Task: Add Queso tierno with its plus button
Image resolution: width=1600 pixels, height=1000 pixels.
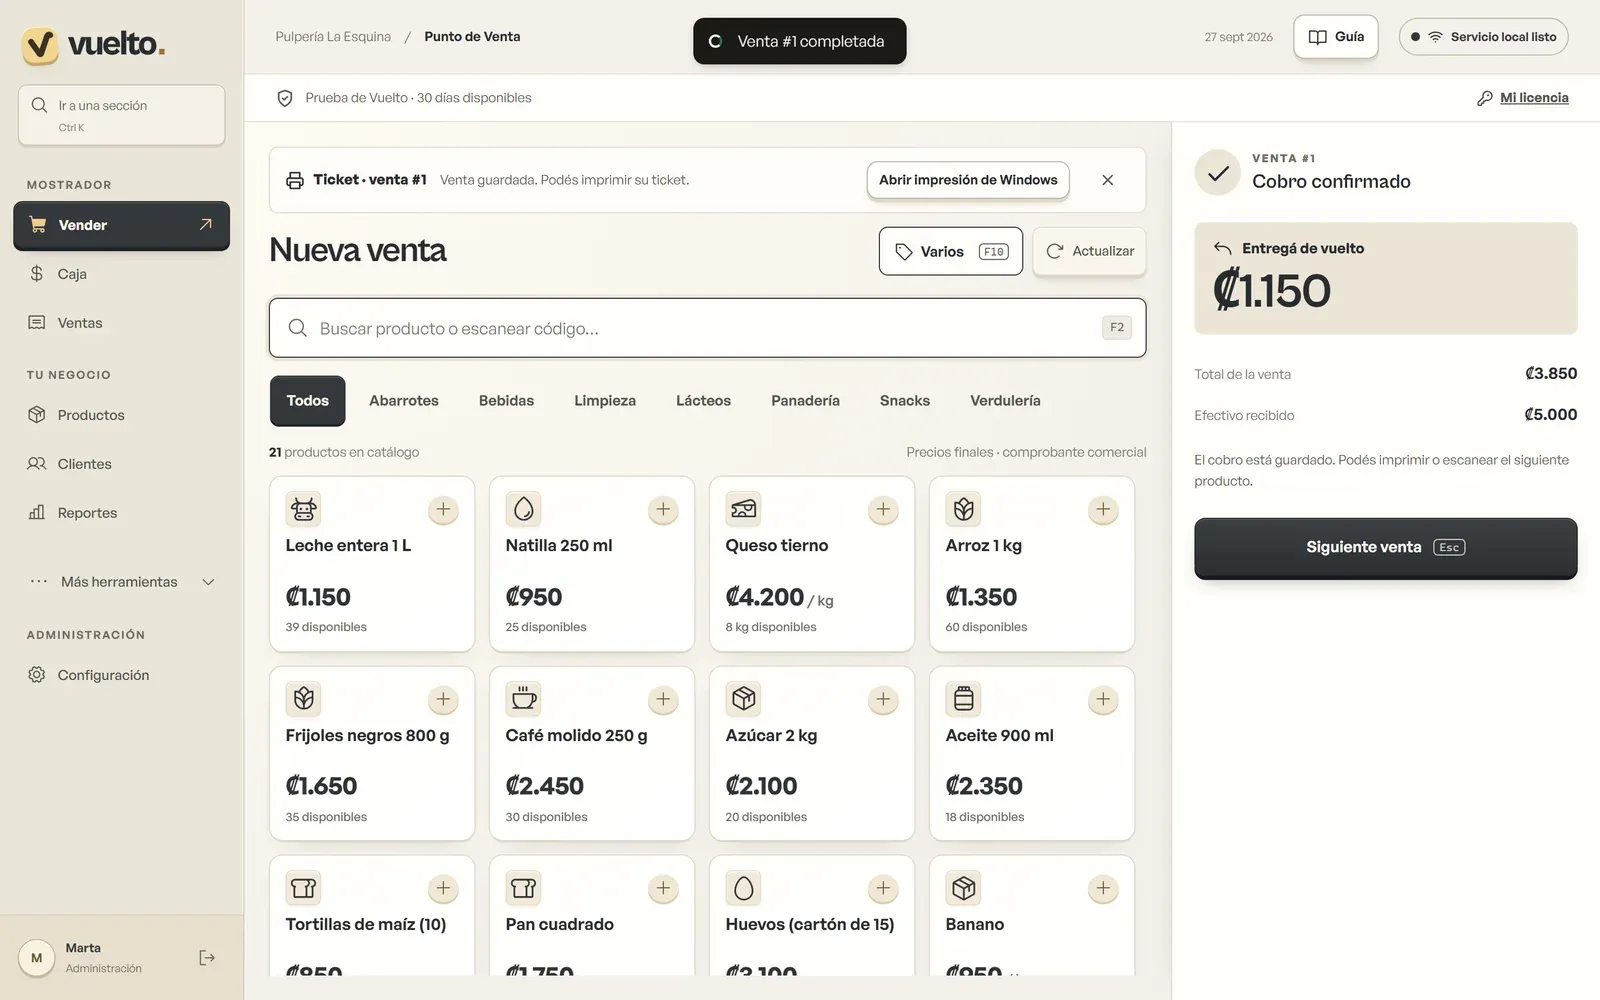Action: click(x=883, y=510)
